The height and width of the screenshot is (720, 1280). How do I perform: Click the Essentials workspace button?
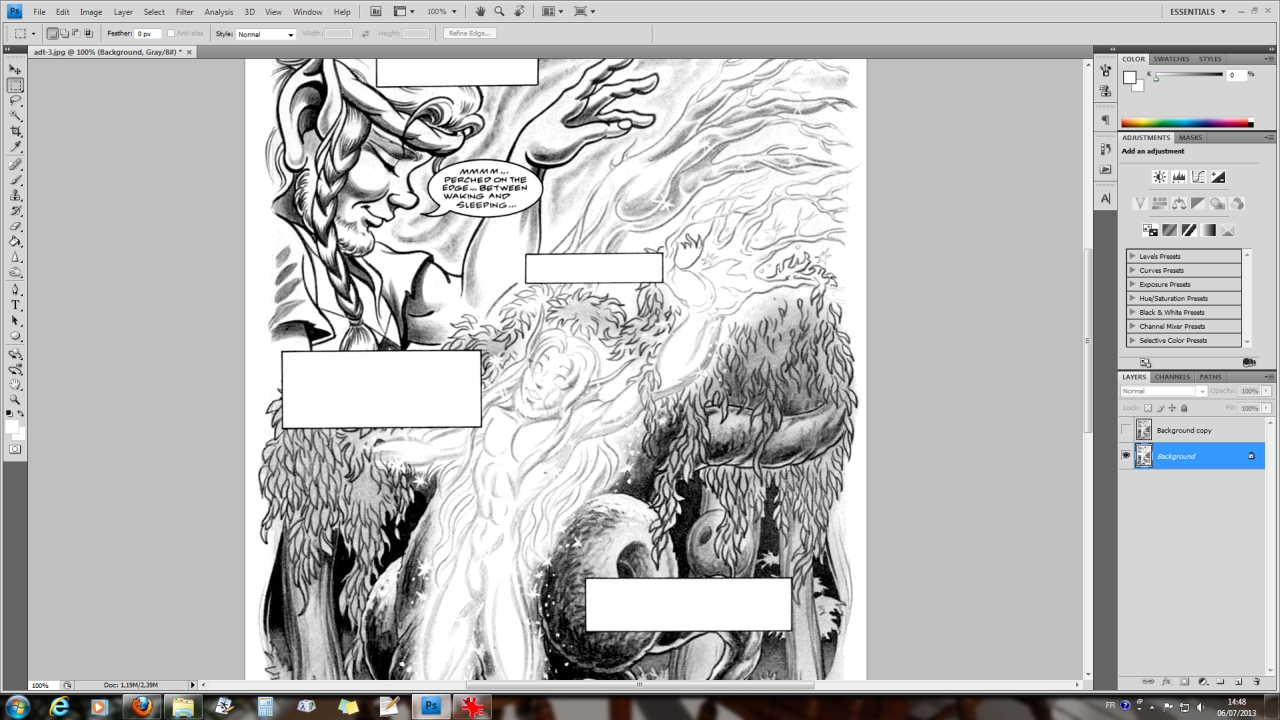tap(1197, 12)
